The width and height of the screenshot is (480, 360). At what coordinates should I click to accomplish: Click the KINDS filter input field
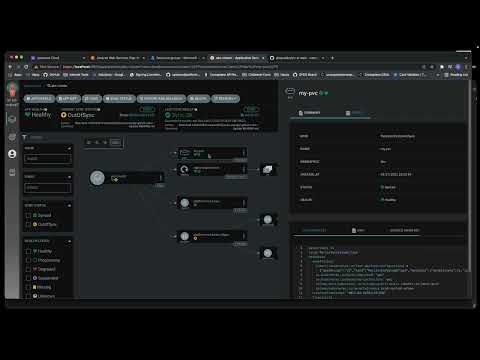coord(48,188)
